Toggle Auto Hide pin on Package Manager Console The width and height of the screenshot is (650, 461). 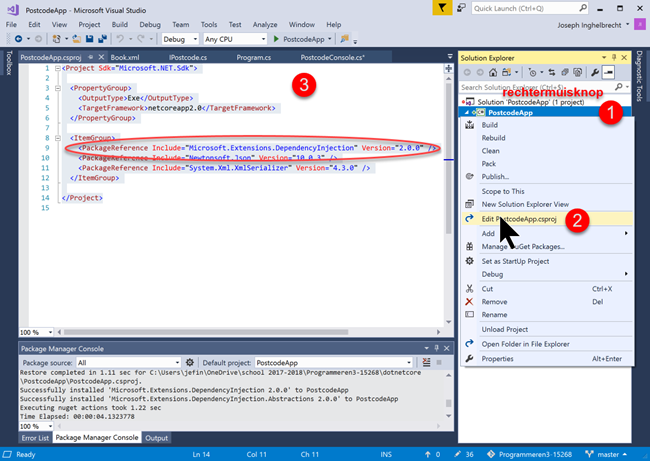436,348
